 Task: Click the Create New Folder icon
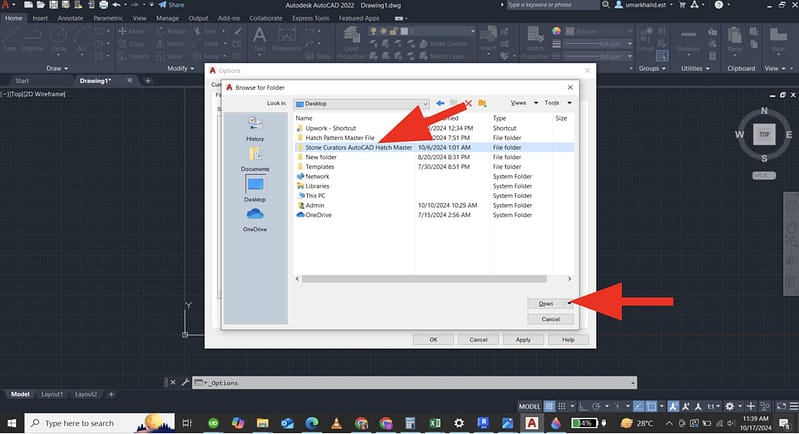481,103
